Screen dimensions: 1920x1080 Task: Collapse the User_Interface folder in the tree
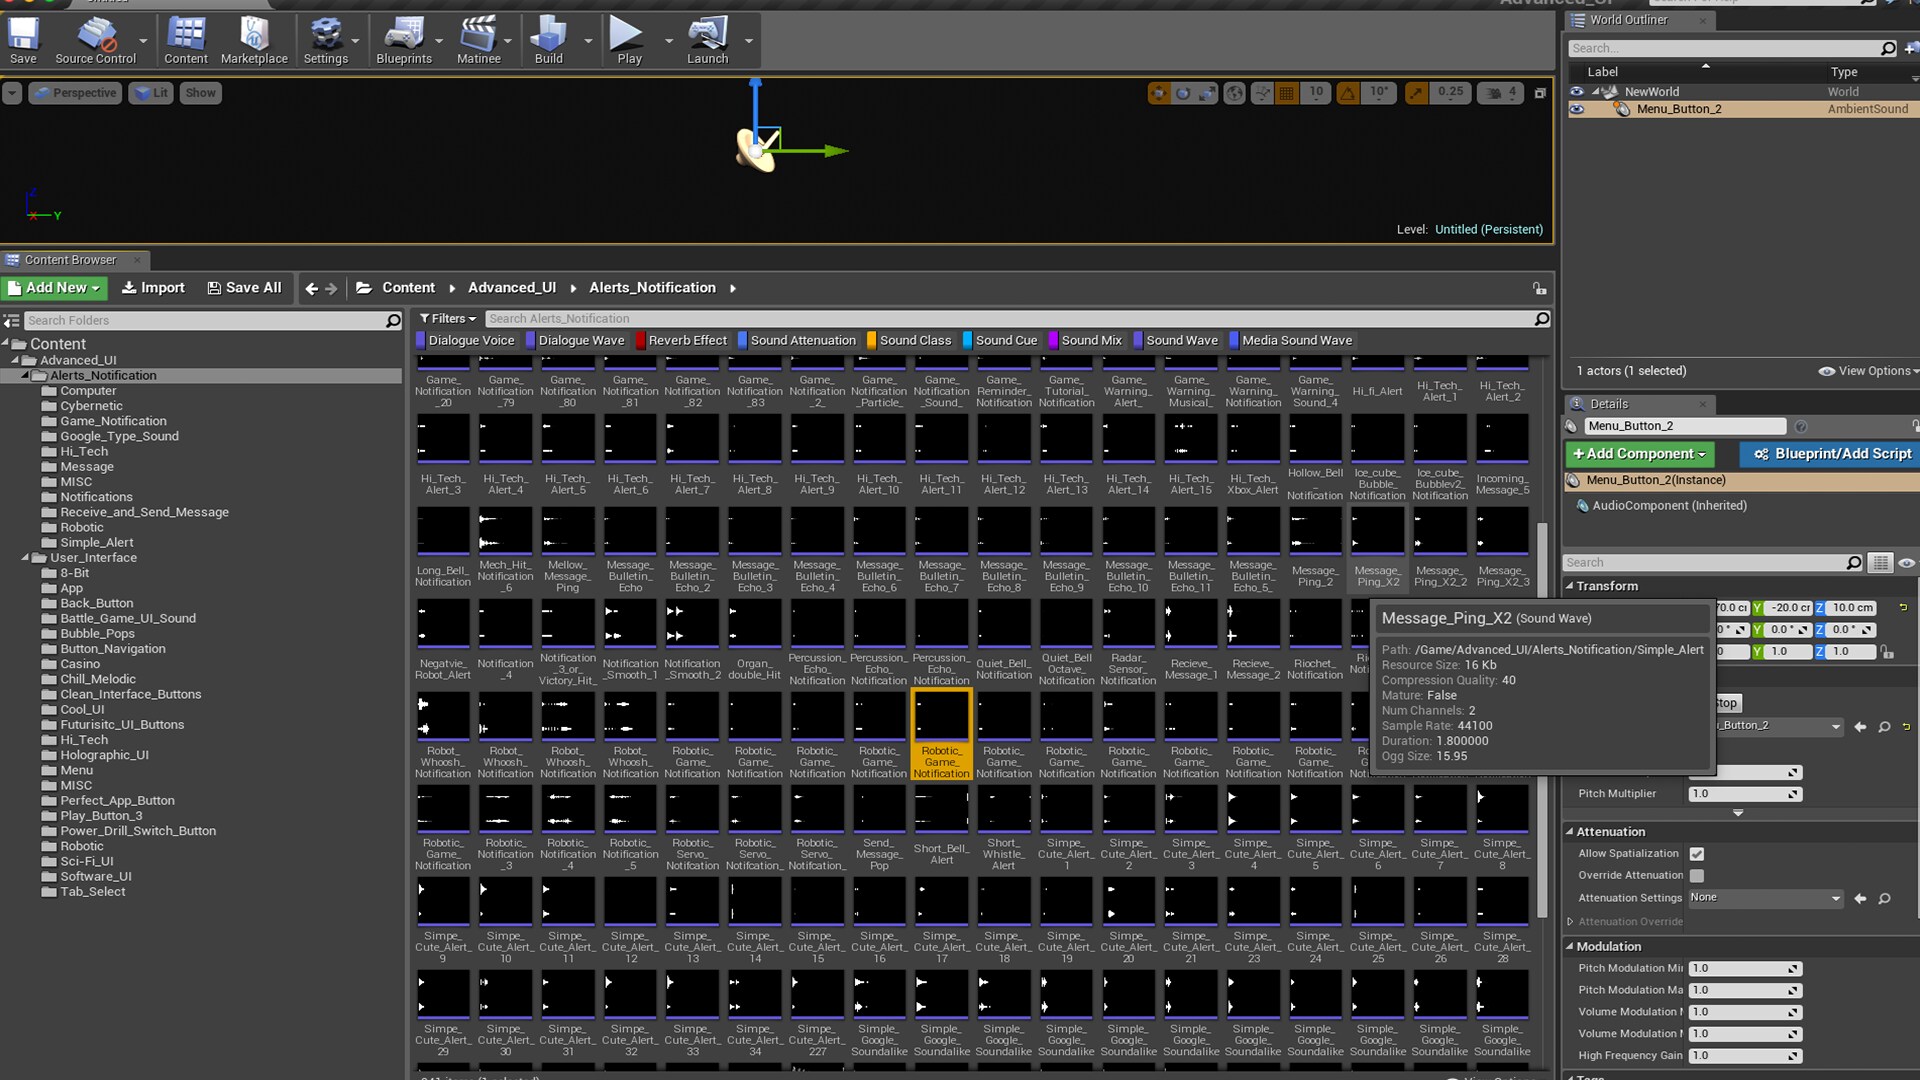tap(25, 558)
